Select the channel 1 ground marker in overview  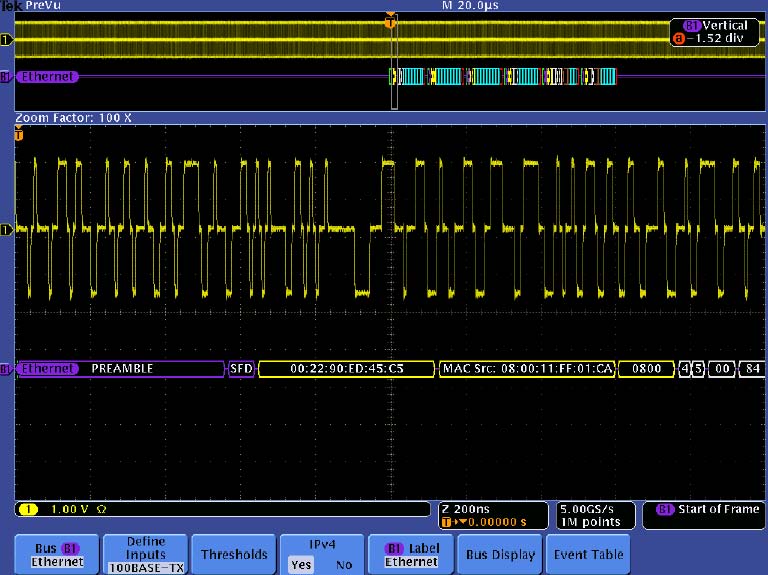(x=7, y=40)
